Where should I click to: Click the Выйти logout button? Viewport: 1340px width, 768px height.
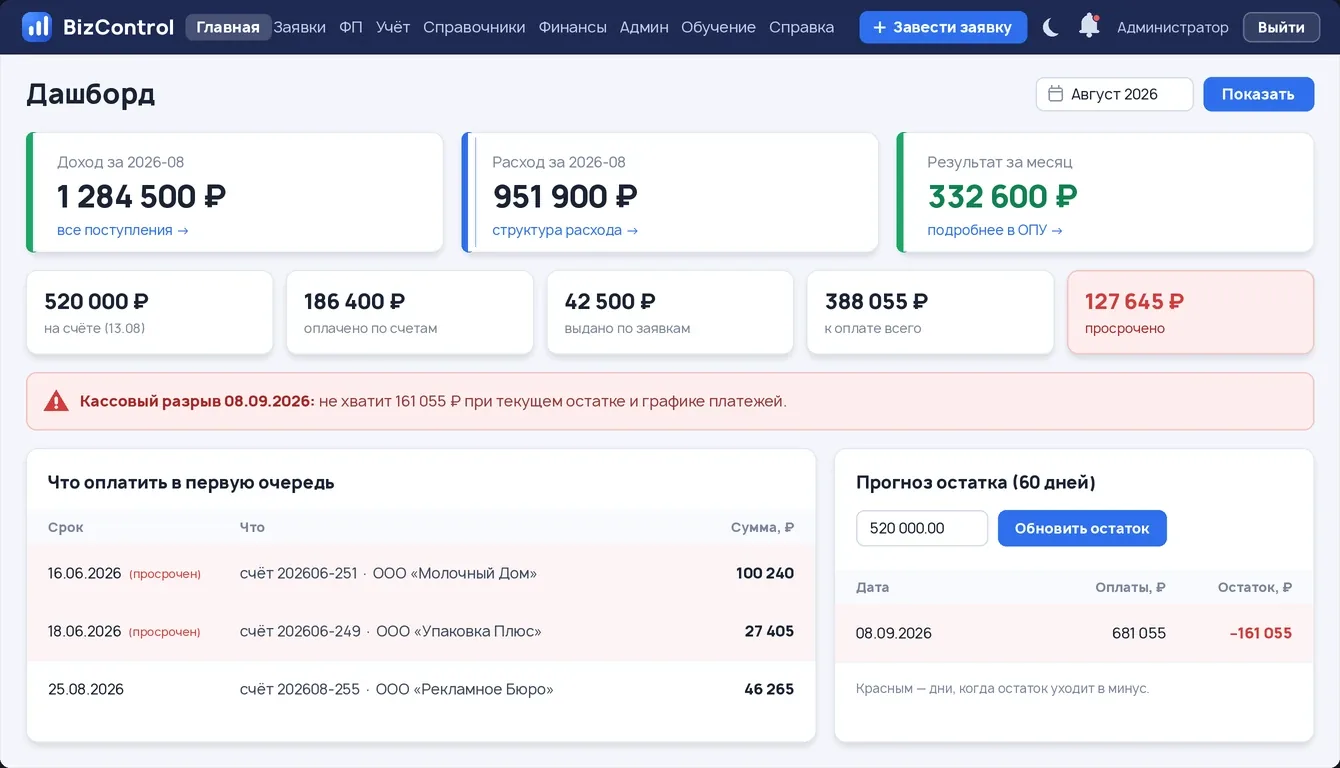coord(1281,27)
